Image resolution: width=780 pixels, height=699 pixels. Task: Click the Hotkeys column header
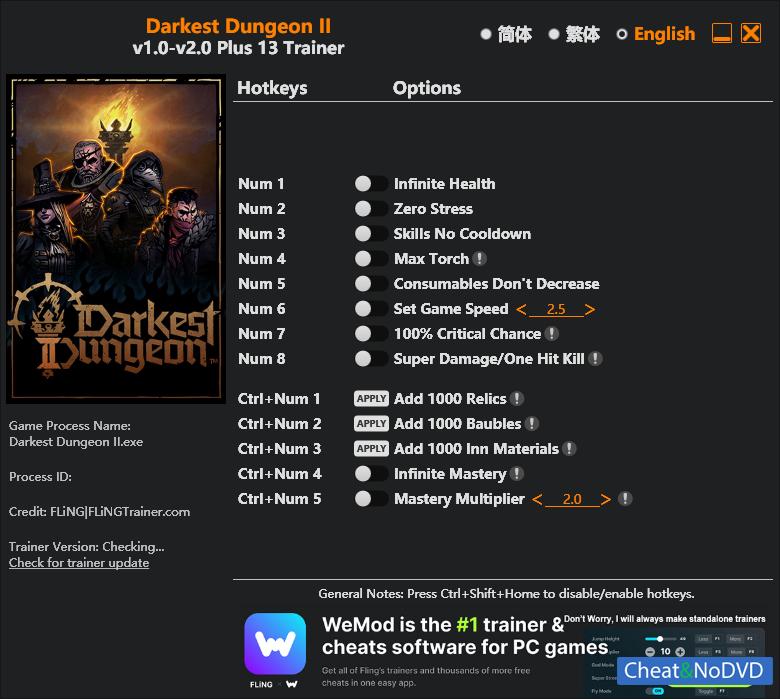(272, 88)
